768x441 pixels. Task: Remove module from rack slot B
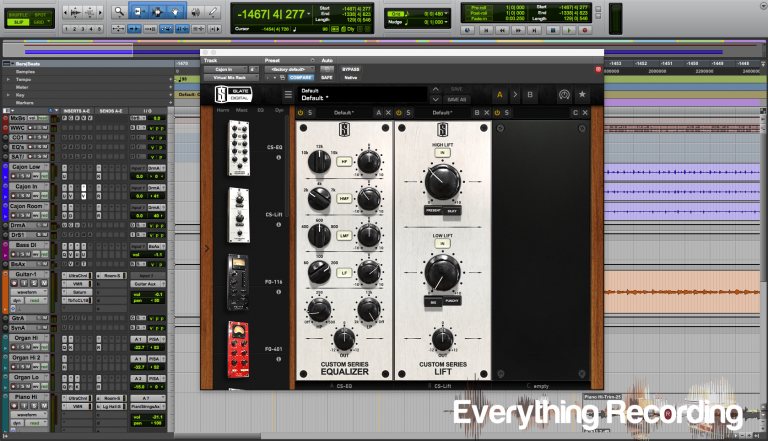coord(487,113)
